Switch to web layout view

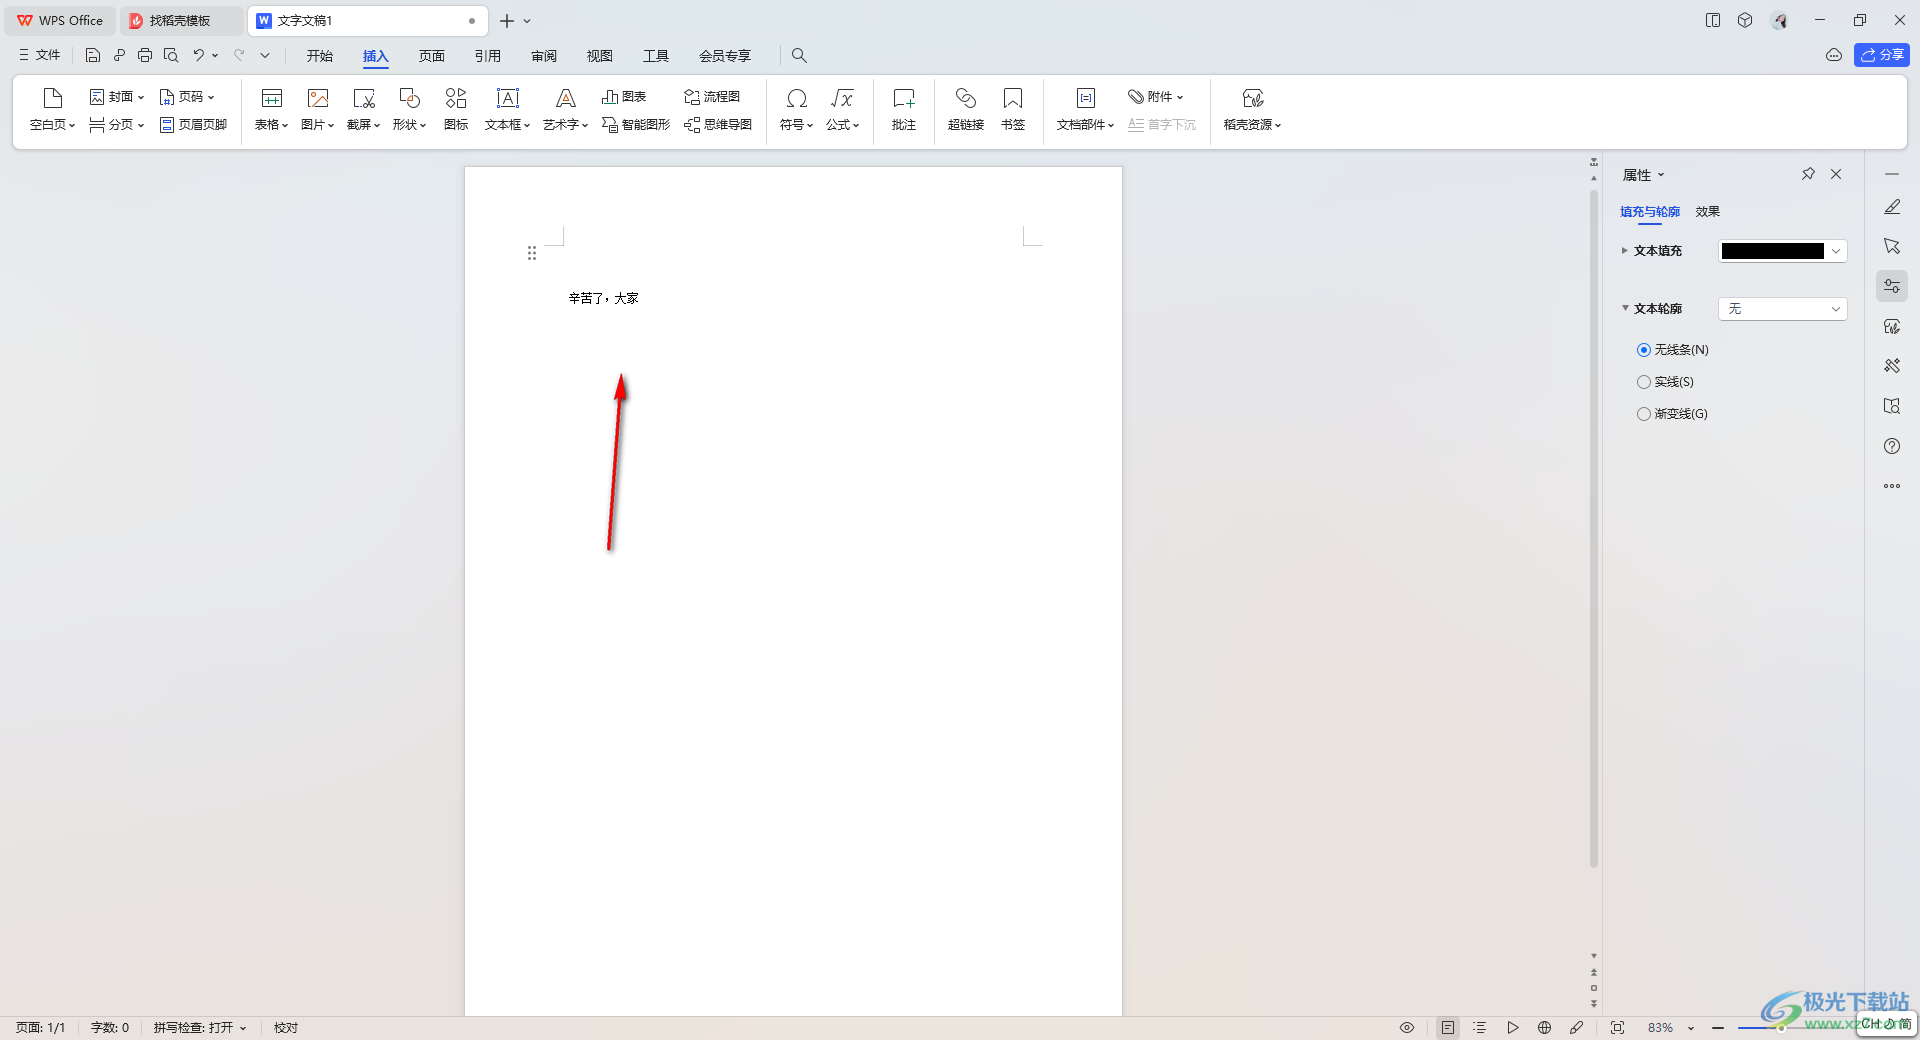click(x=1545, y=1028)
